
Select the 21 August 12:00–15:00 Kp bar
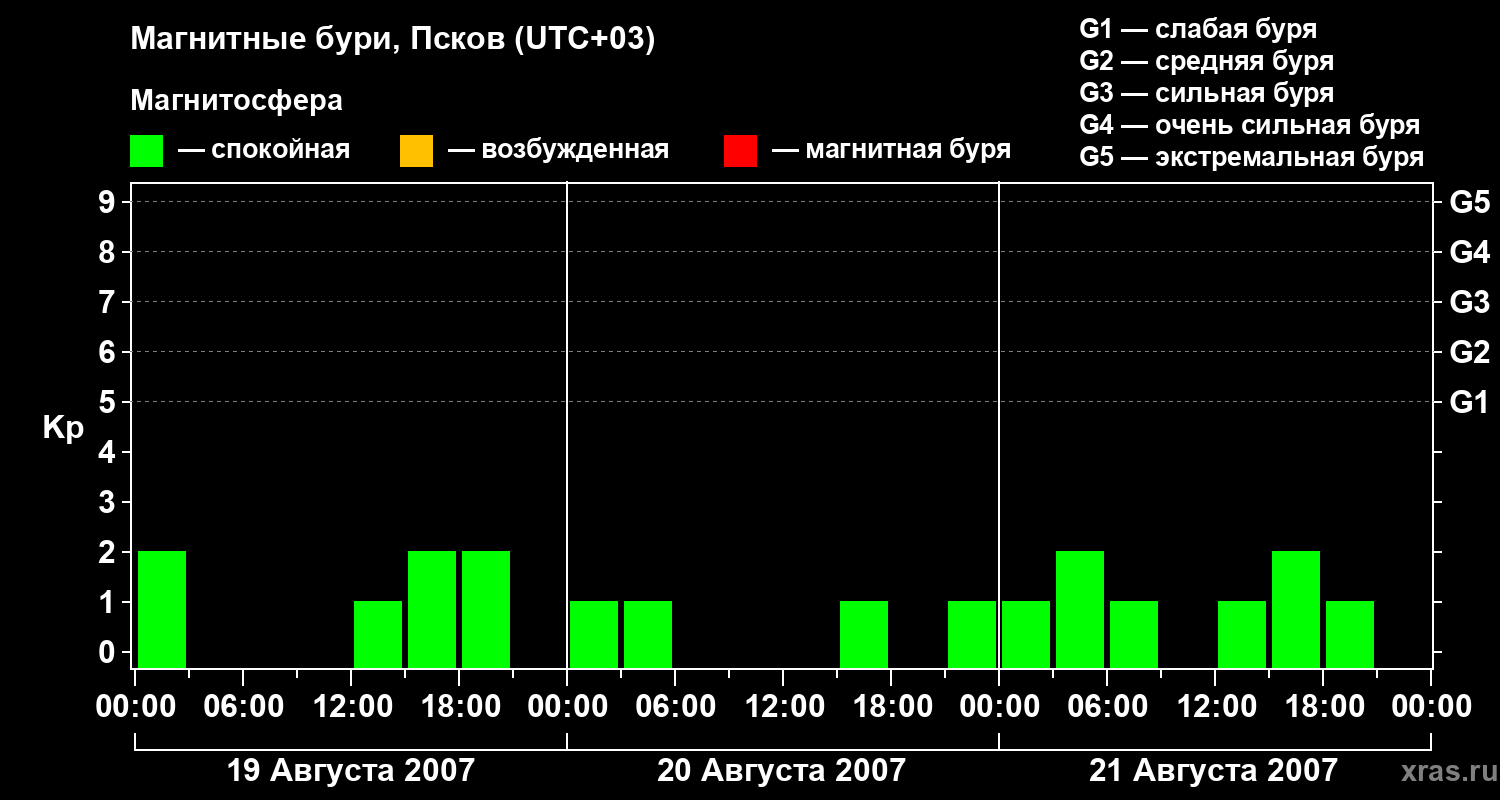1242,634
